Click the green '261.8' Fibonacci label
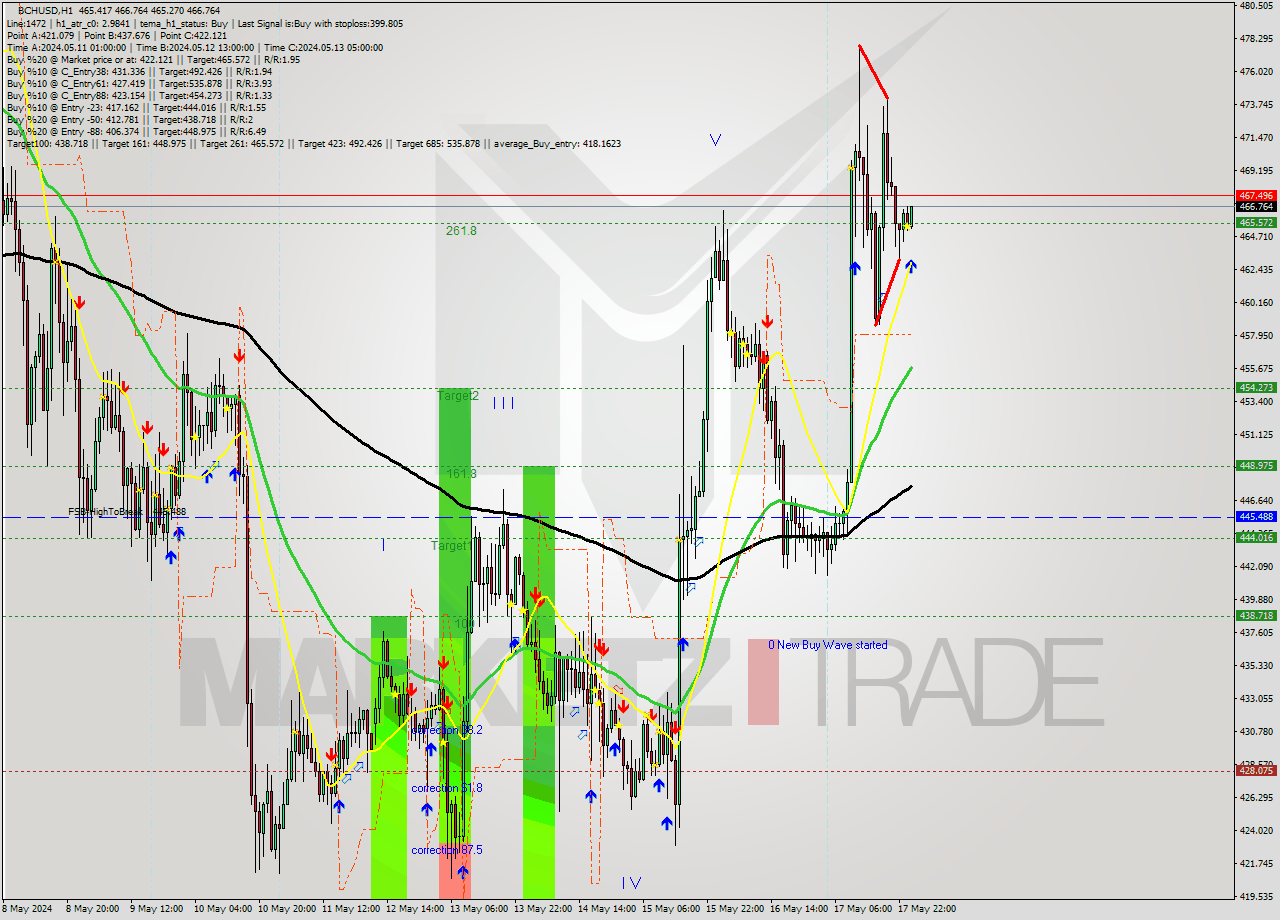This screenshot has height=920, width=1280. coord(461,230)
